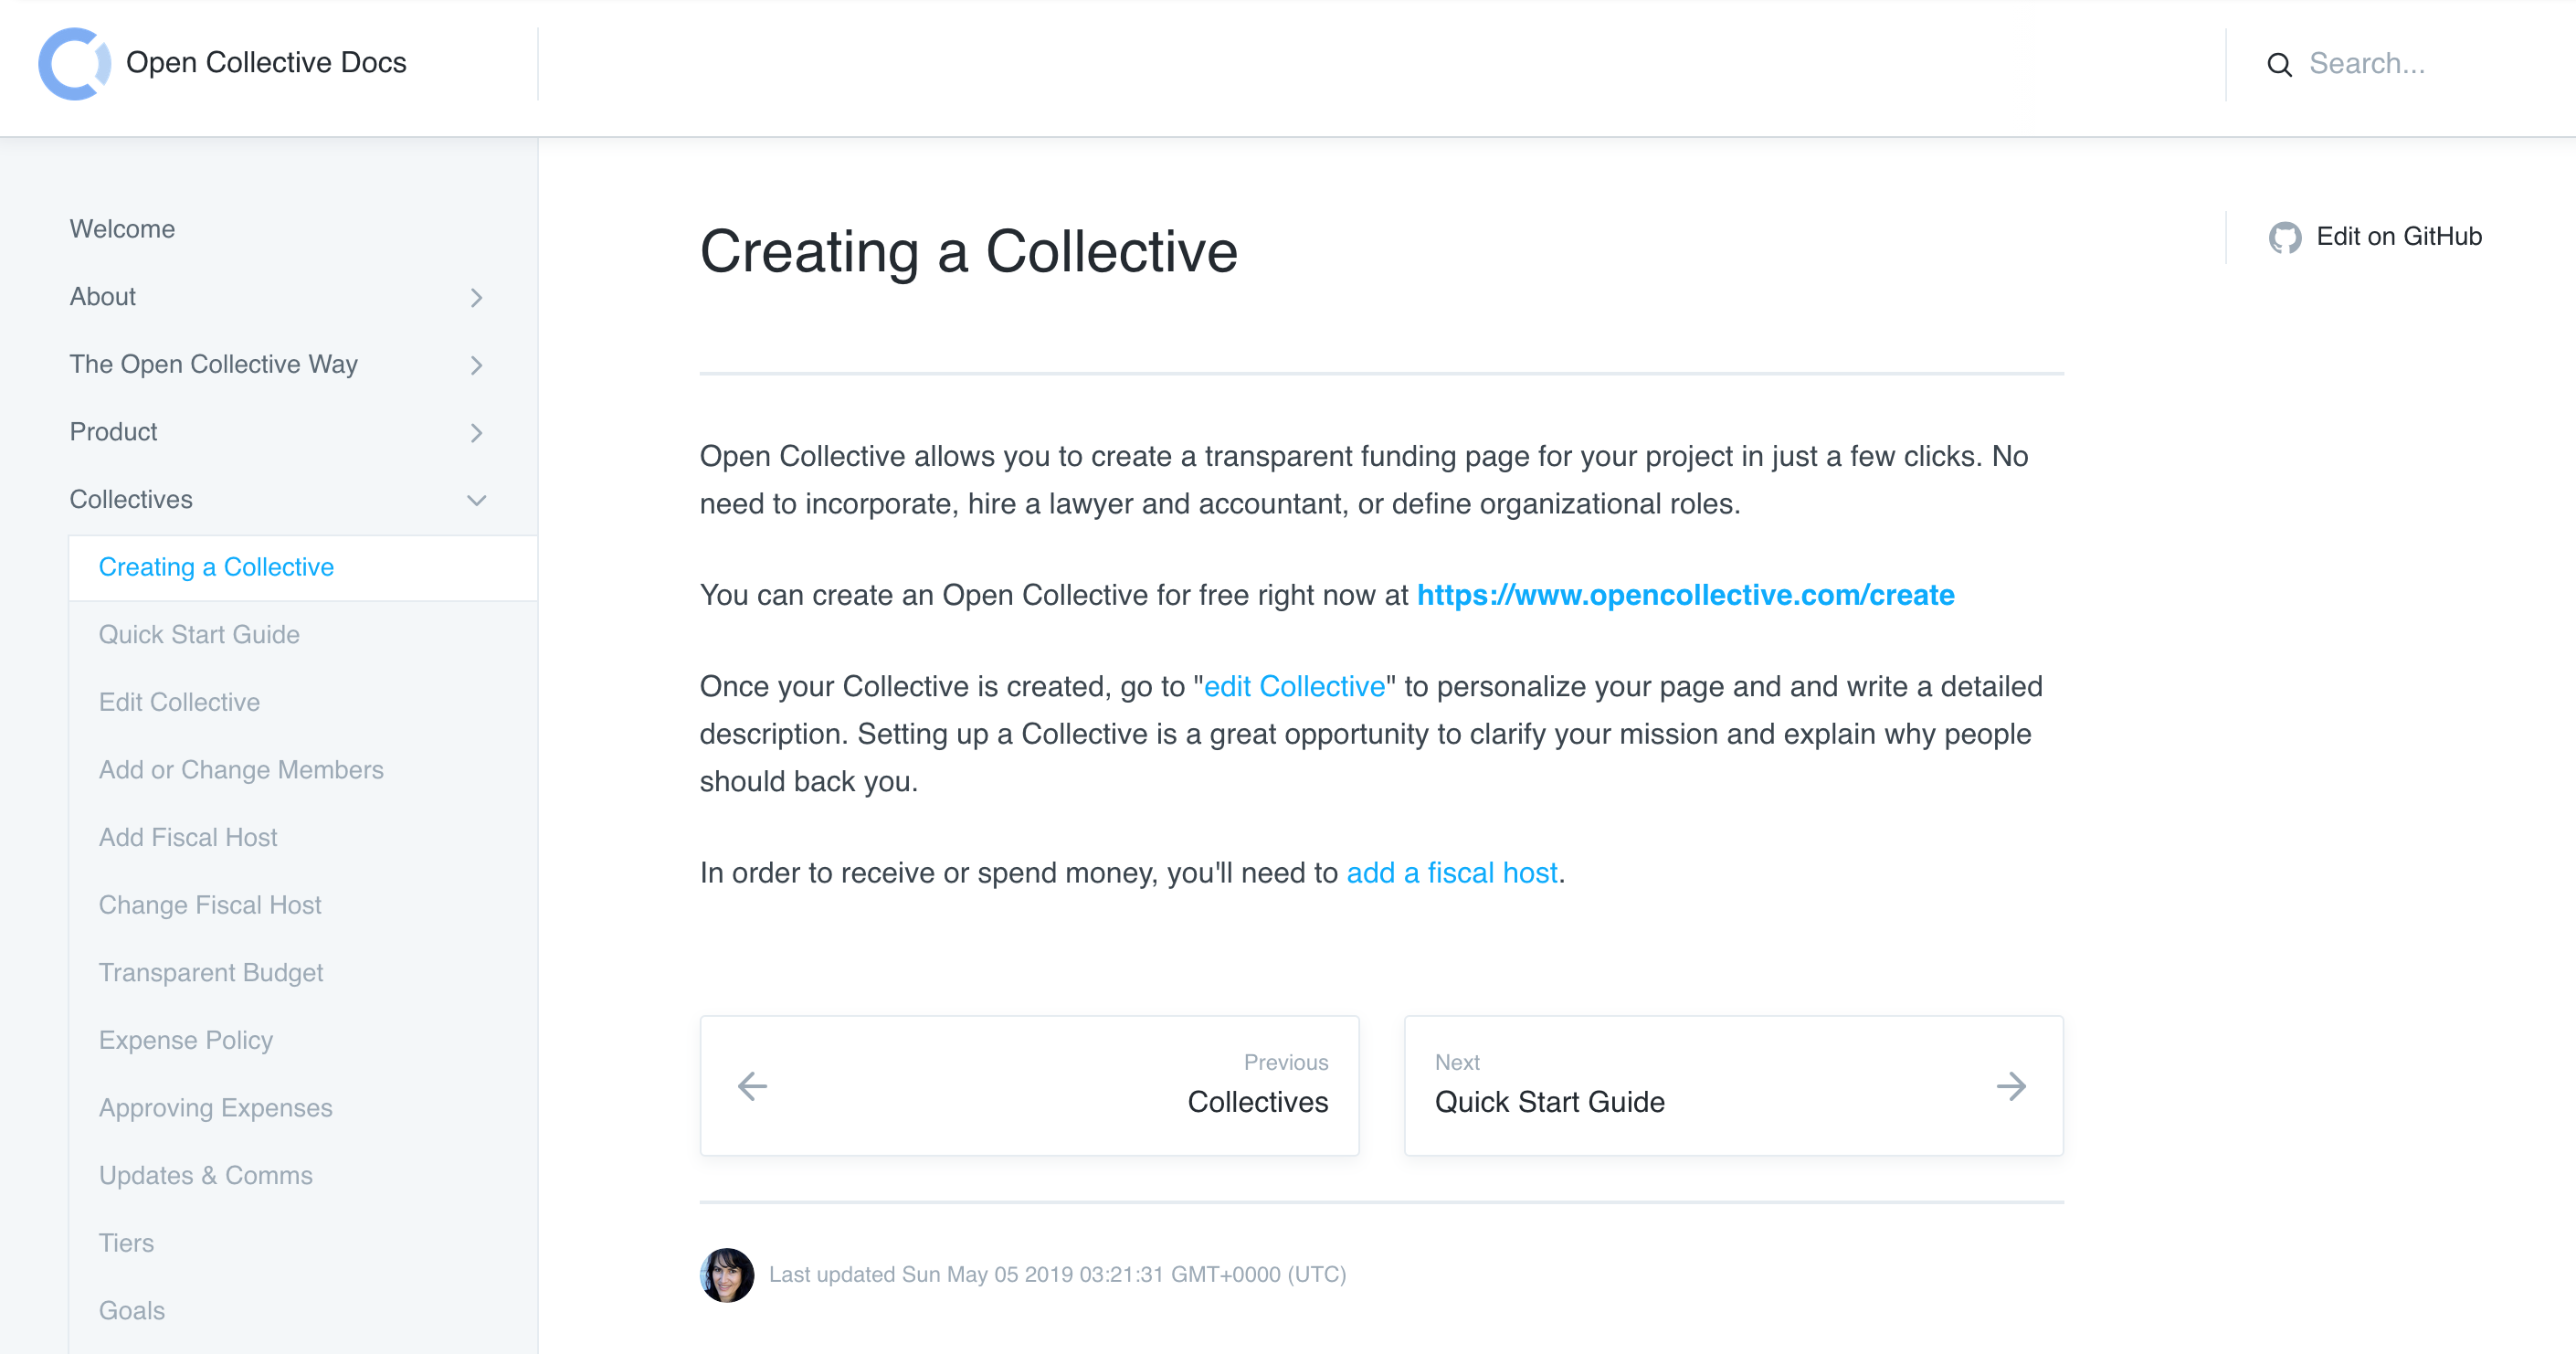Select the search magnifier icon
Image resolution: width=2576 pixels, height=1354 pixels.
[2280, 64]
